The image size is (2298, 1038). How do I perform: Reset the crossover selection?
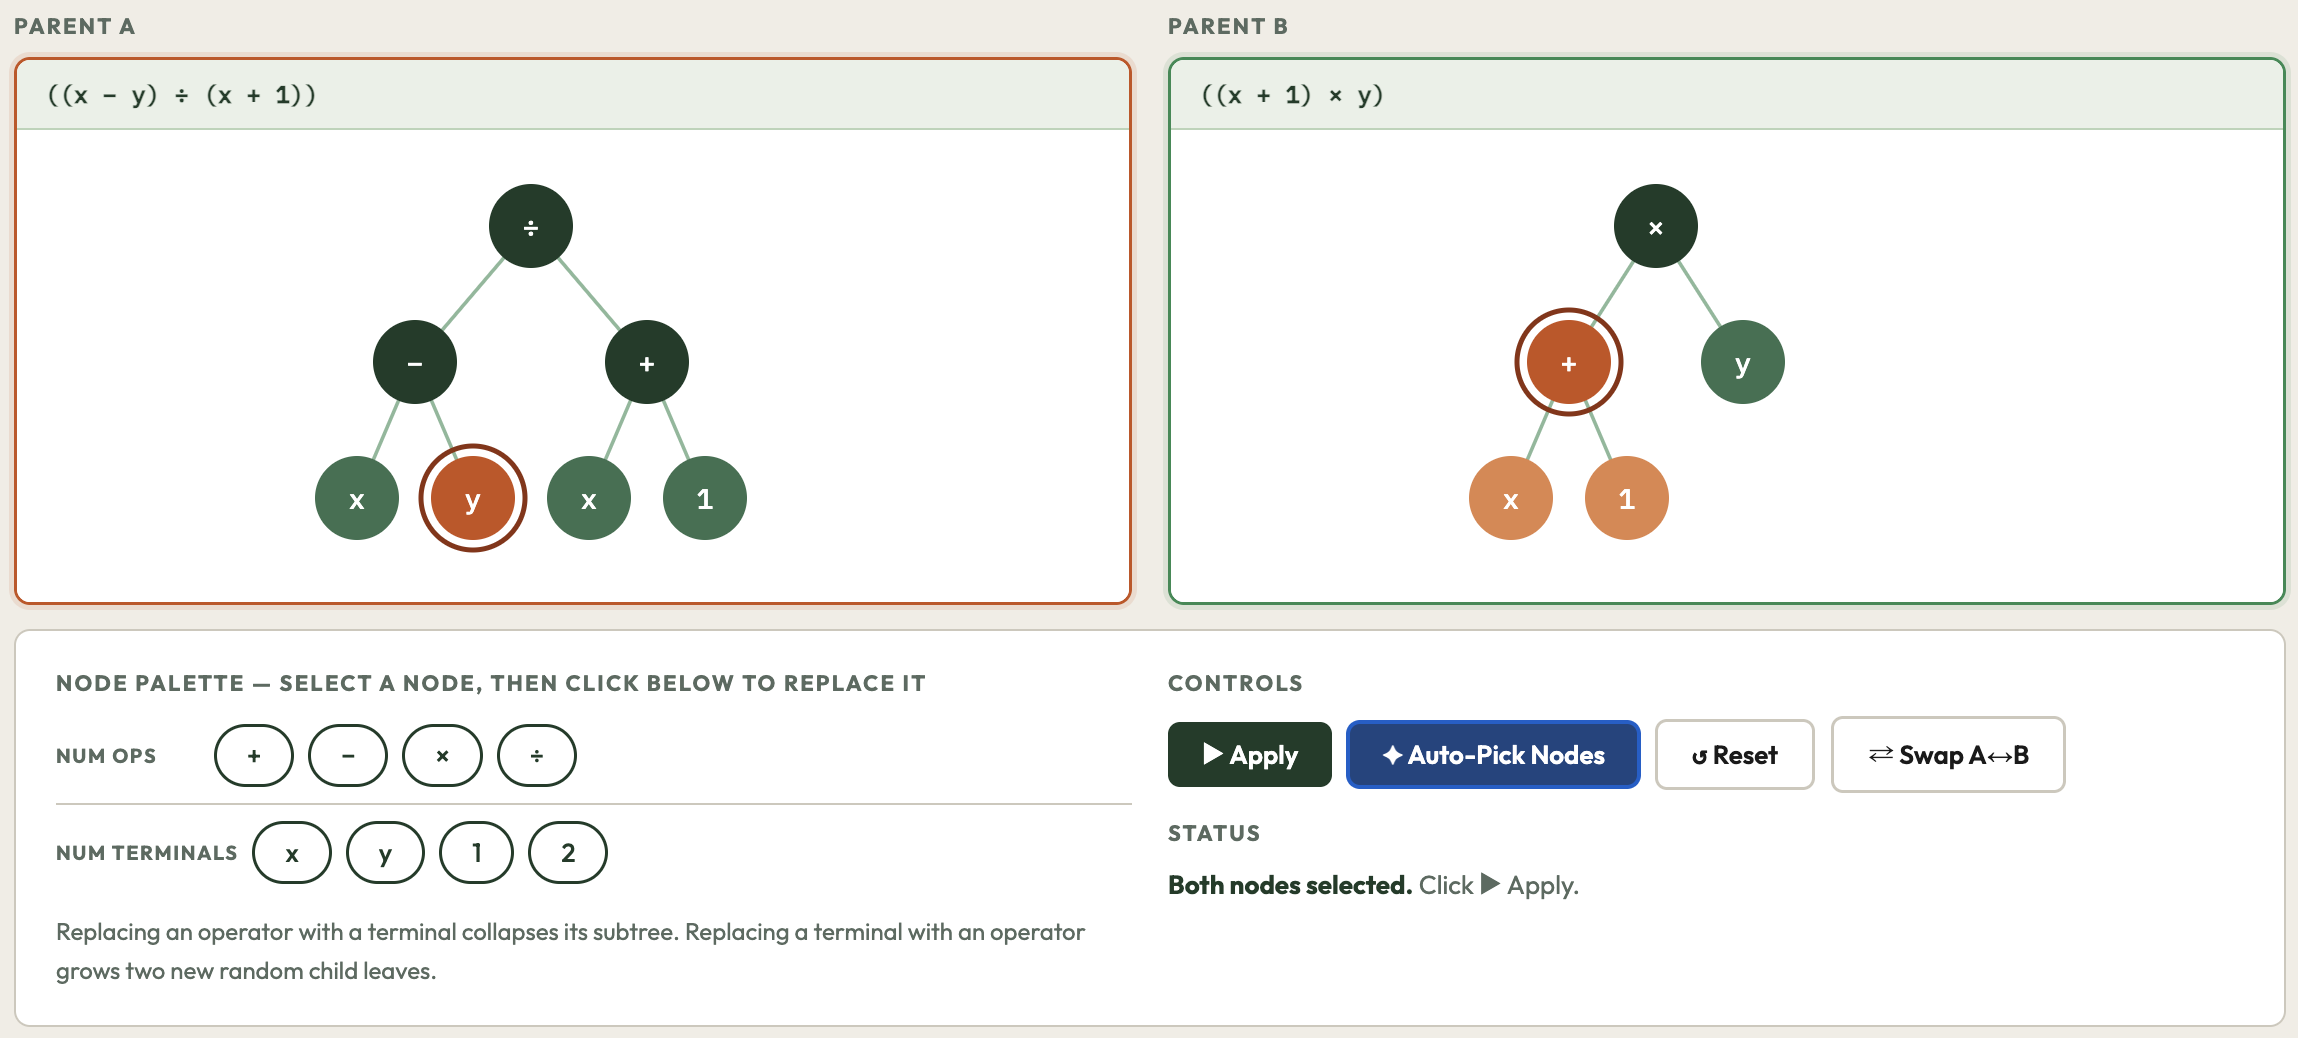point(1734,755)
